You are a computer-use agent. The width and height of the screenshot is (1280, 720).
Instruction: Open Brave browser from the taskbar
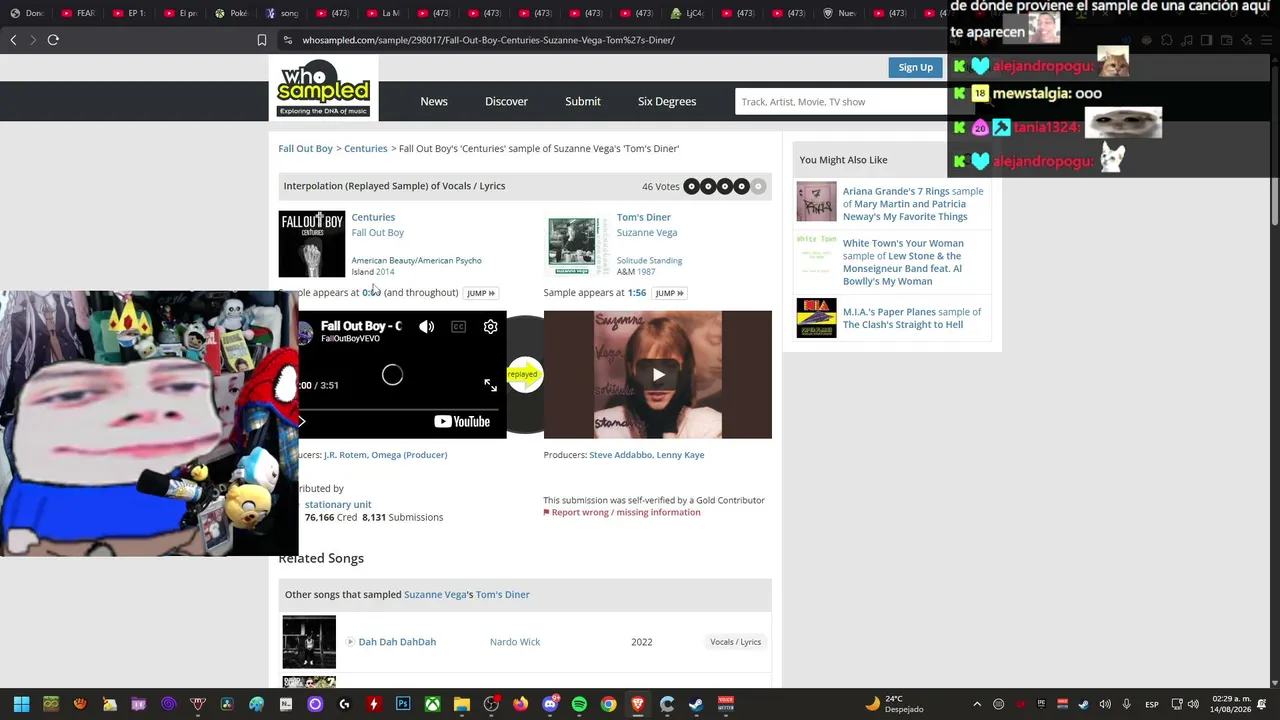638,704
